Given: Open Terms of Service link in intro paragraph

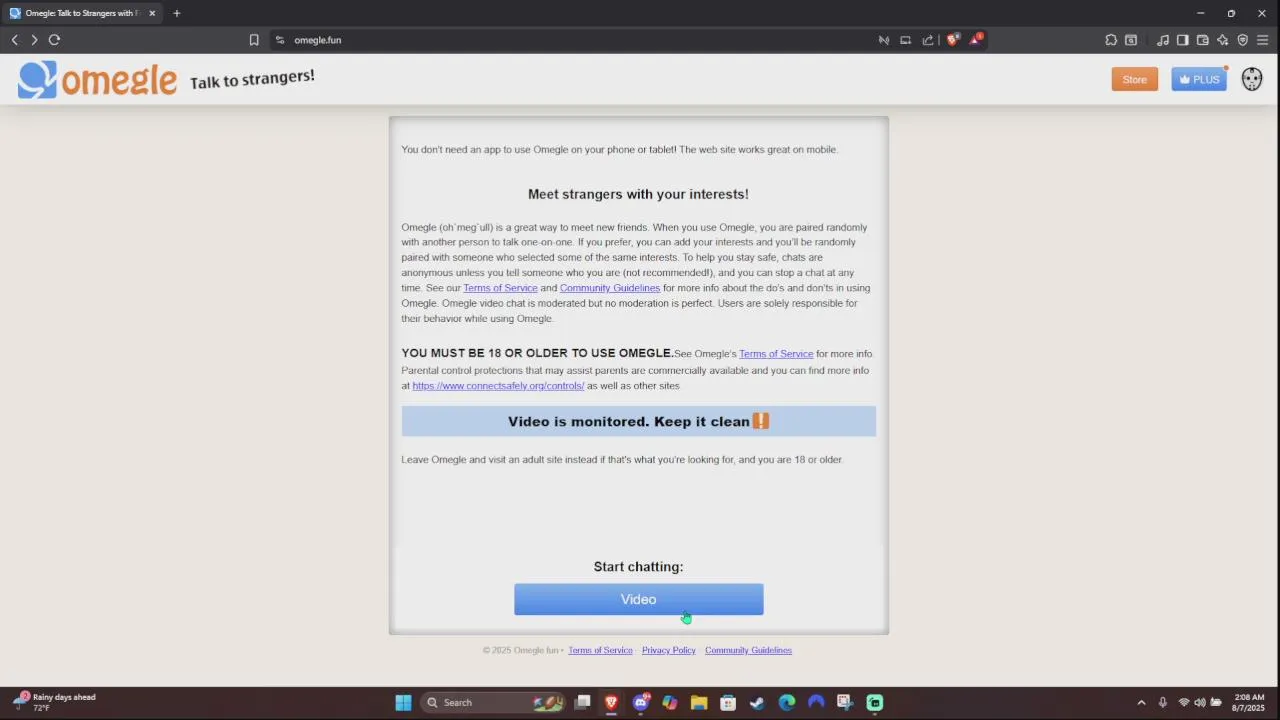Looking at the screenshot, I should click(500, 288).
